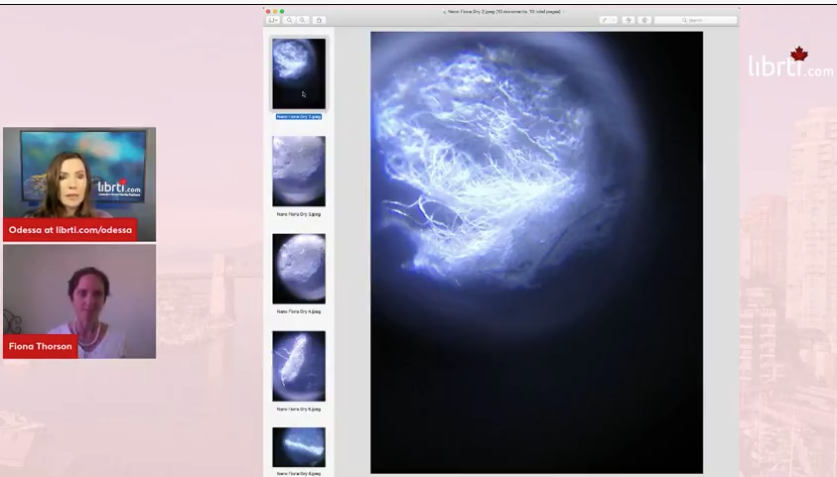This screenshot has width=837, height=477.
Task: Click the rotate icon in the toolbar
Action: (629, 20)
